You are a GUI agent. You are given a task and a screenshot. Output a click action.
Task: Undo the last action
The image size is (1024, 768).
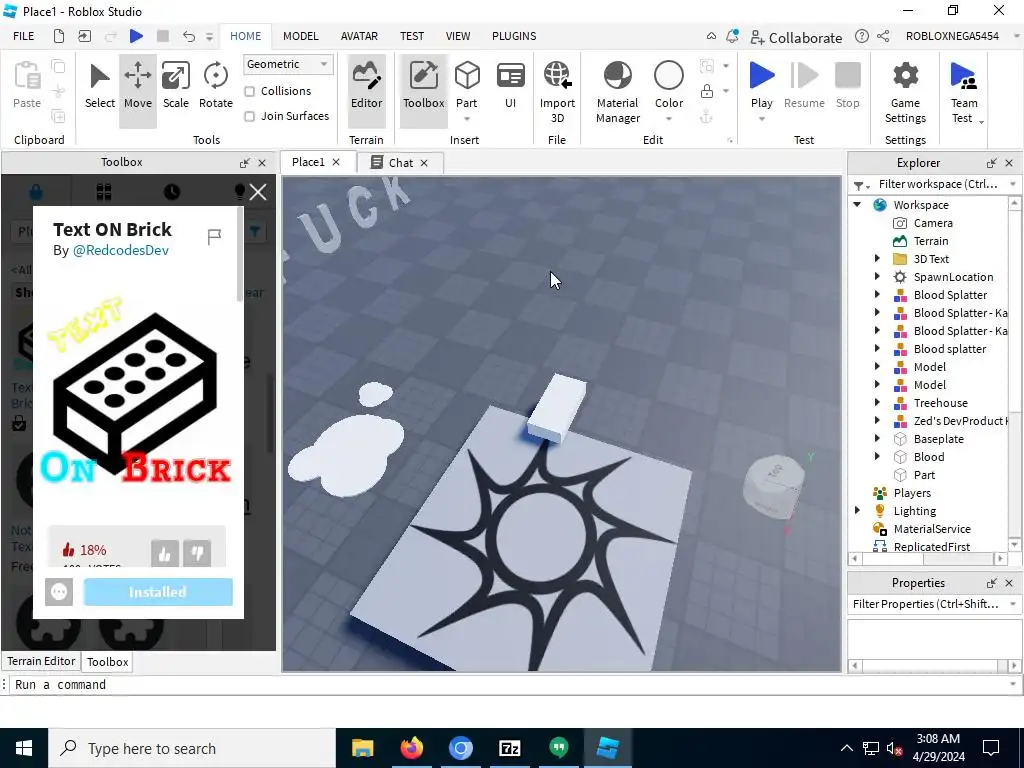189,36
